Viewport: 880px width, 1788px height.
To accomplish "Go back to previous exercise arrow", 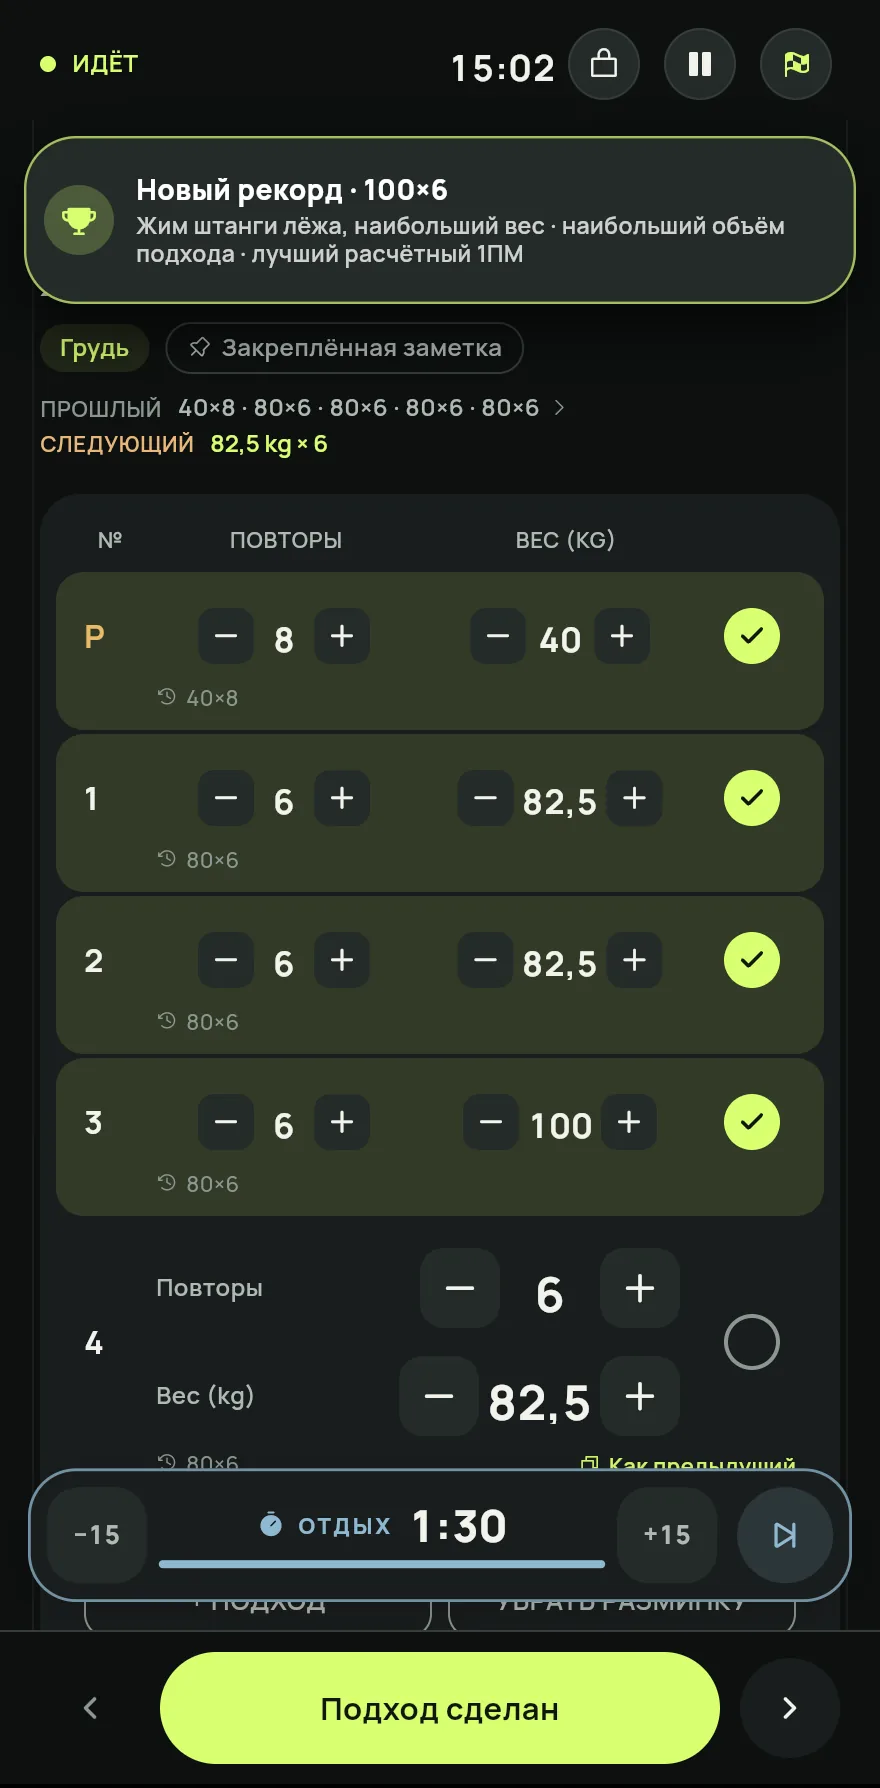I will tap(90, 1708).
